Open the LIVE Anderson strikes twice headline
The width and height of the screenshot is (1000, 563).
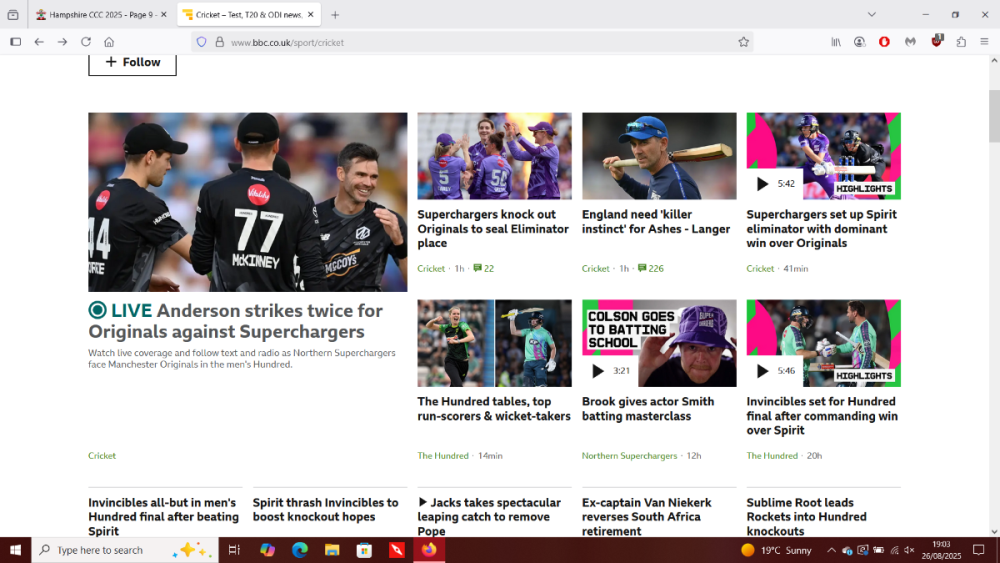click(235, 321)
